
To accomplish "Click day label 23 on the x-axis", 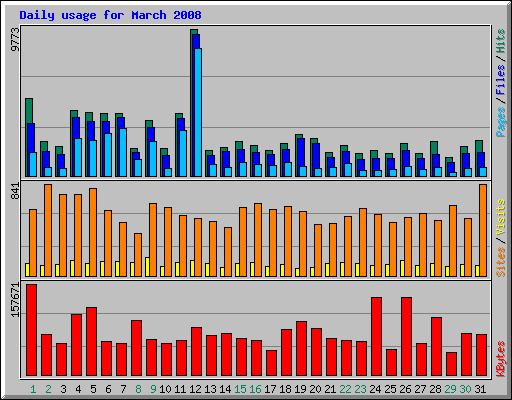I will point(360,389).
